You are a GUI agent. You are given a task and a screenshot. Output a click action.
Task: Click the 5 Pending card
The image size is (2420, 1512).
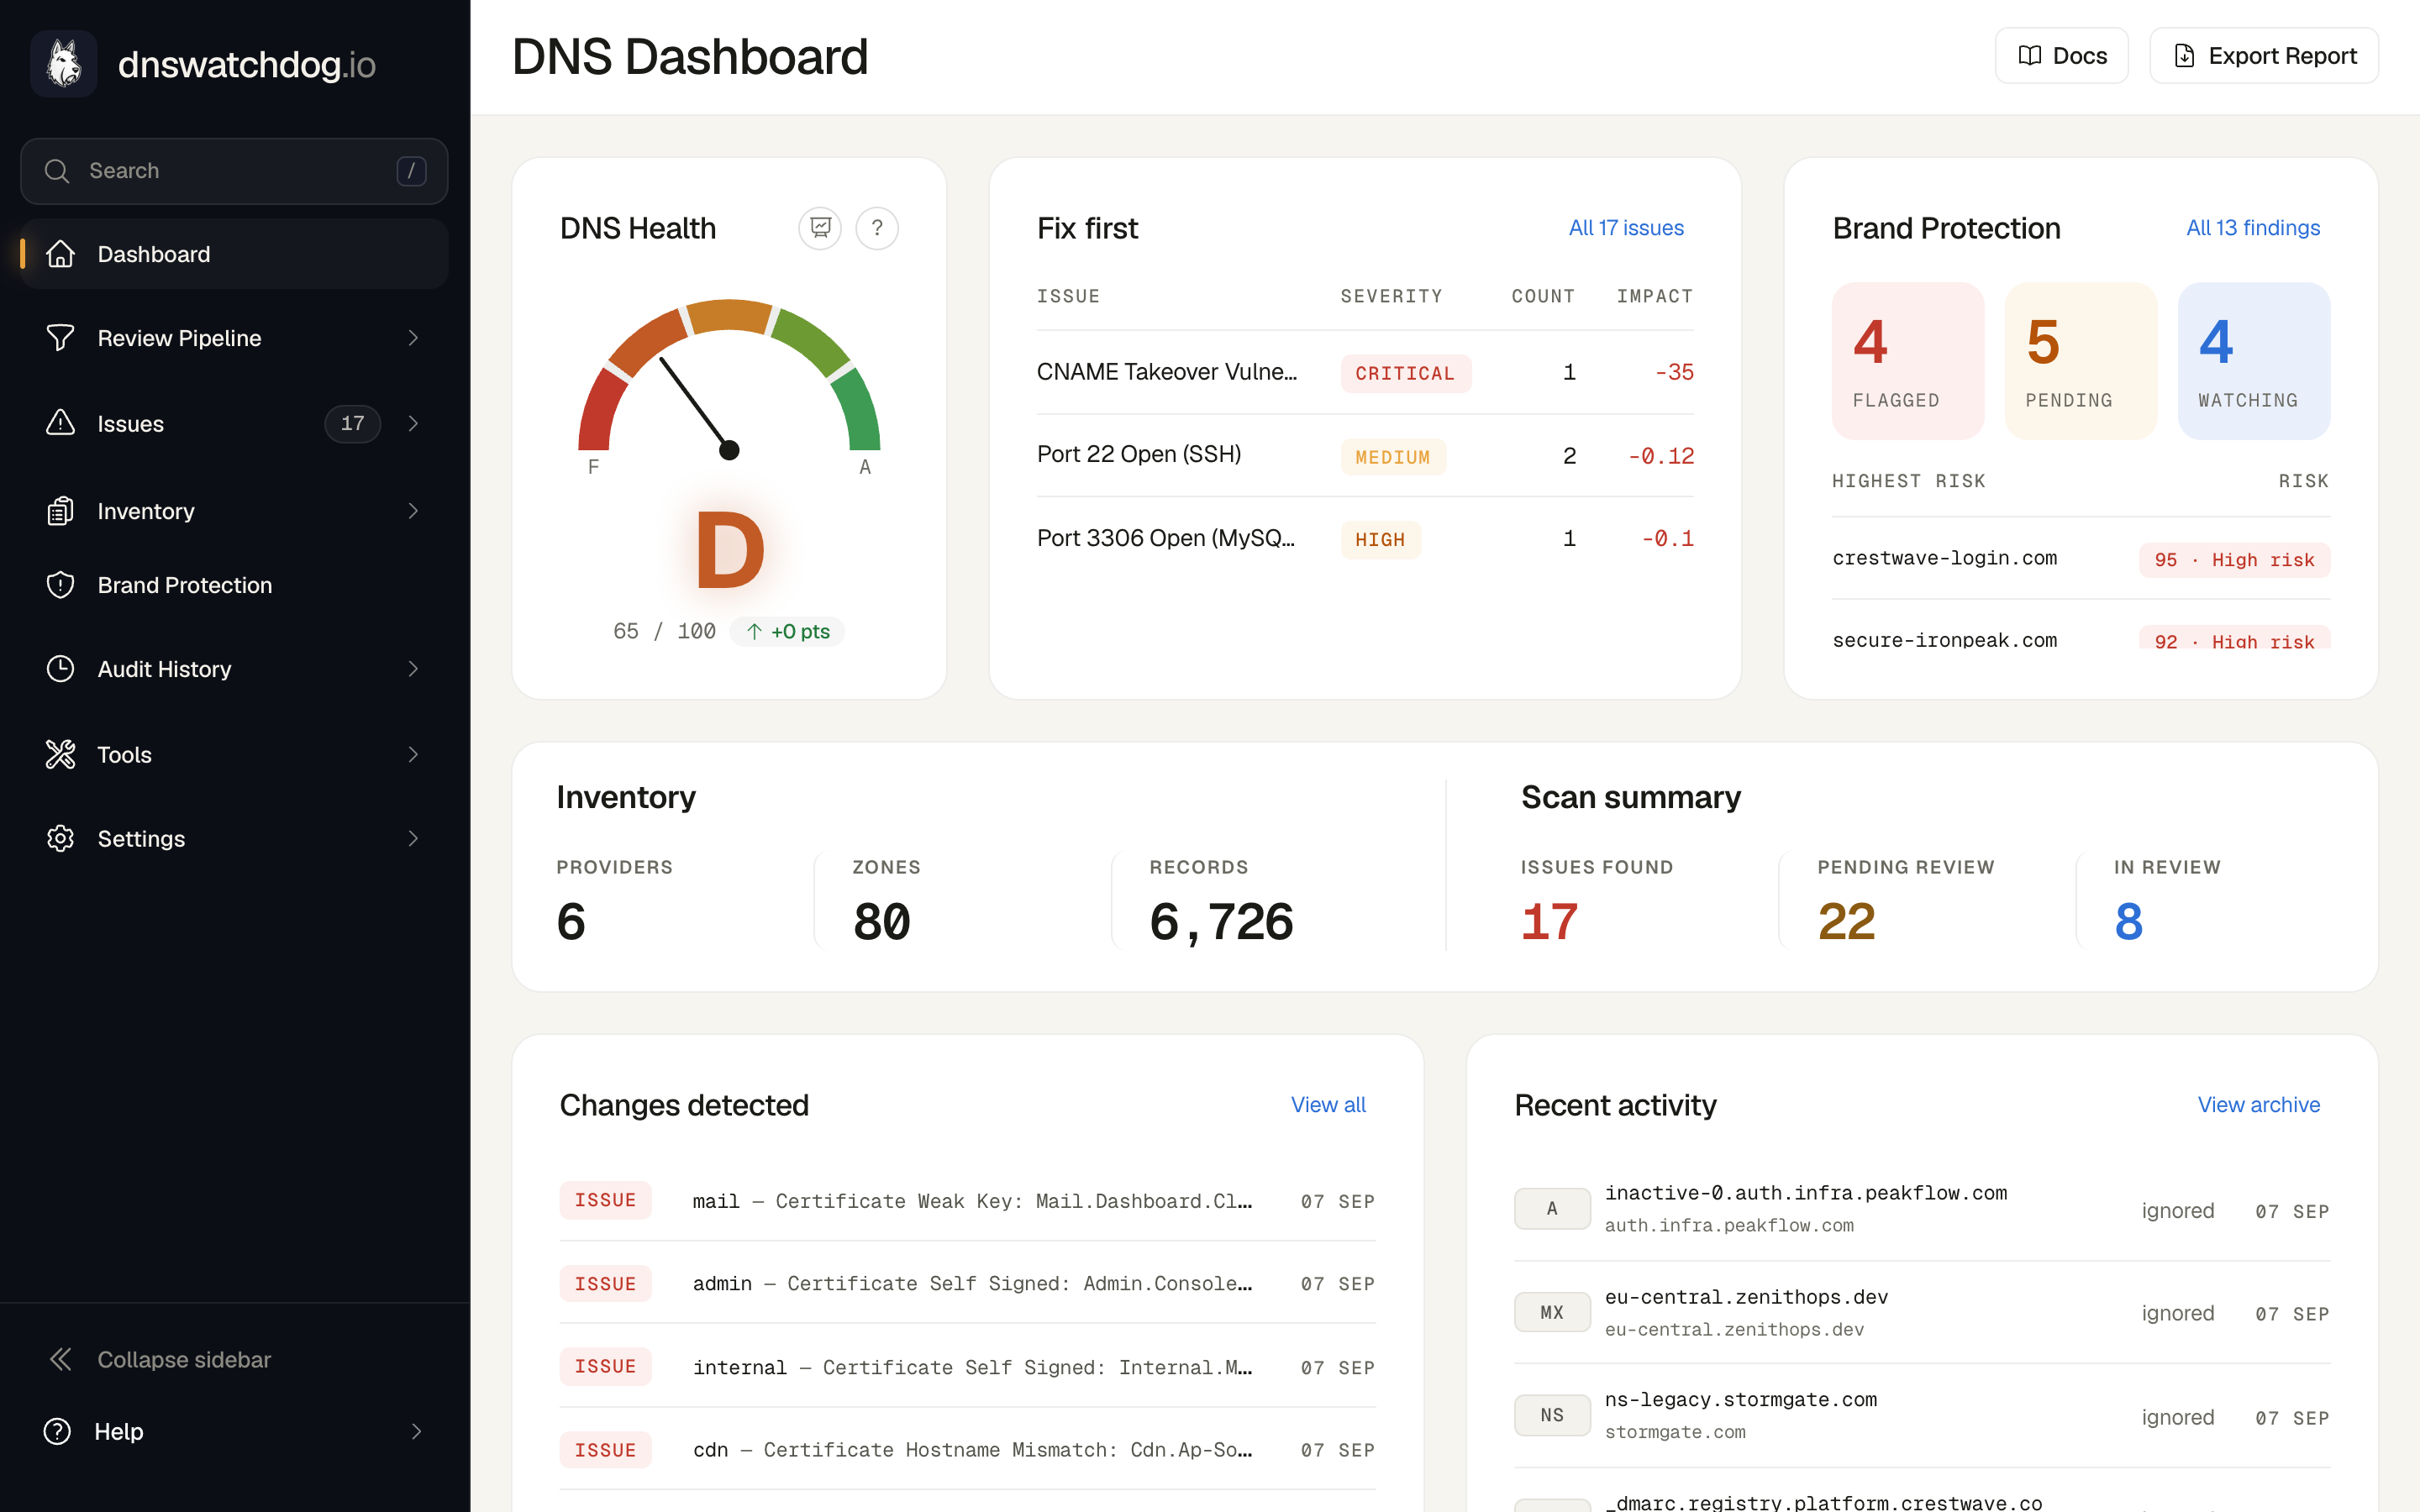(2080, 360)
